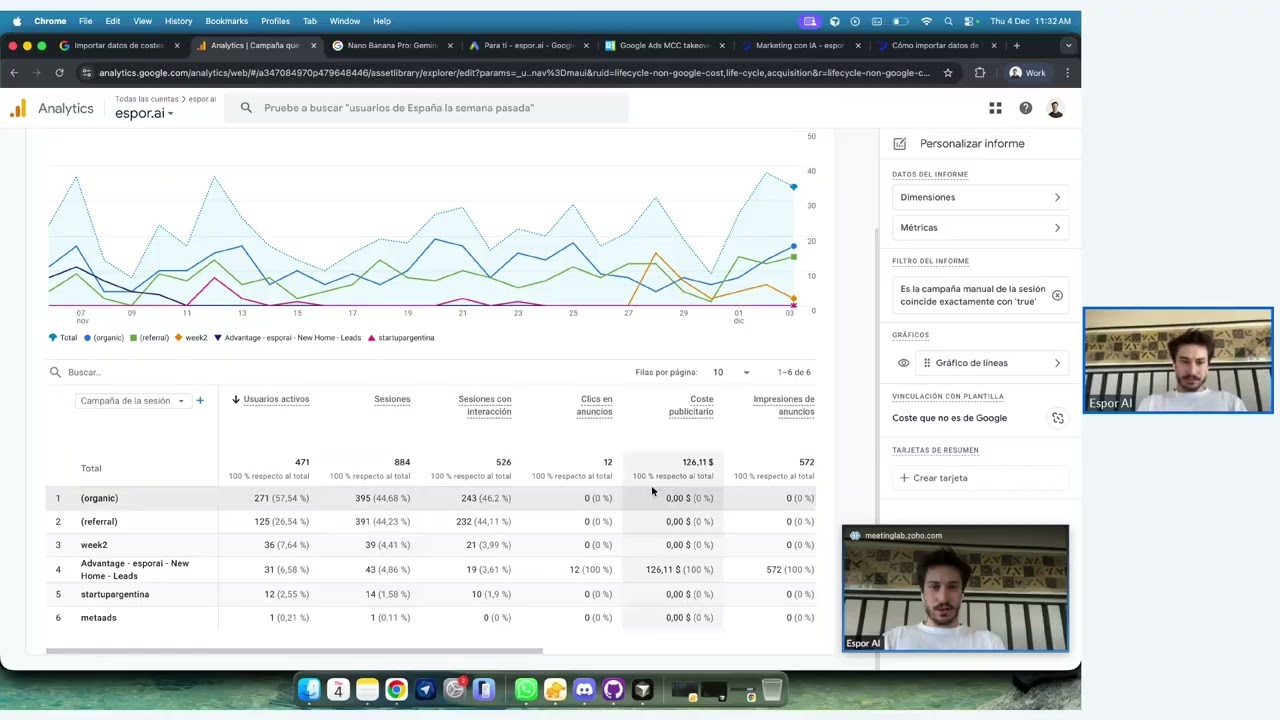Open the TablePlus elephant app in dock
The width and height of the screenshot is (1280, 720).
pos(555,690)
